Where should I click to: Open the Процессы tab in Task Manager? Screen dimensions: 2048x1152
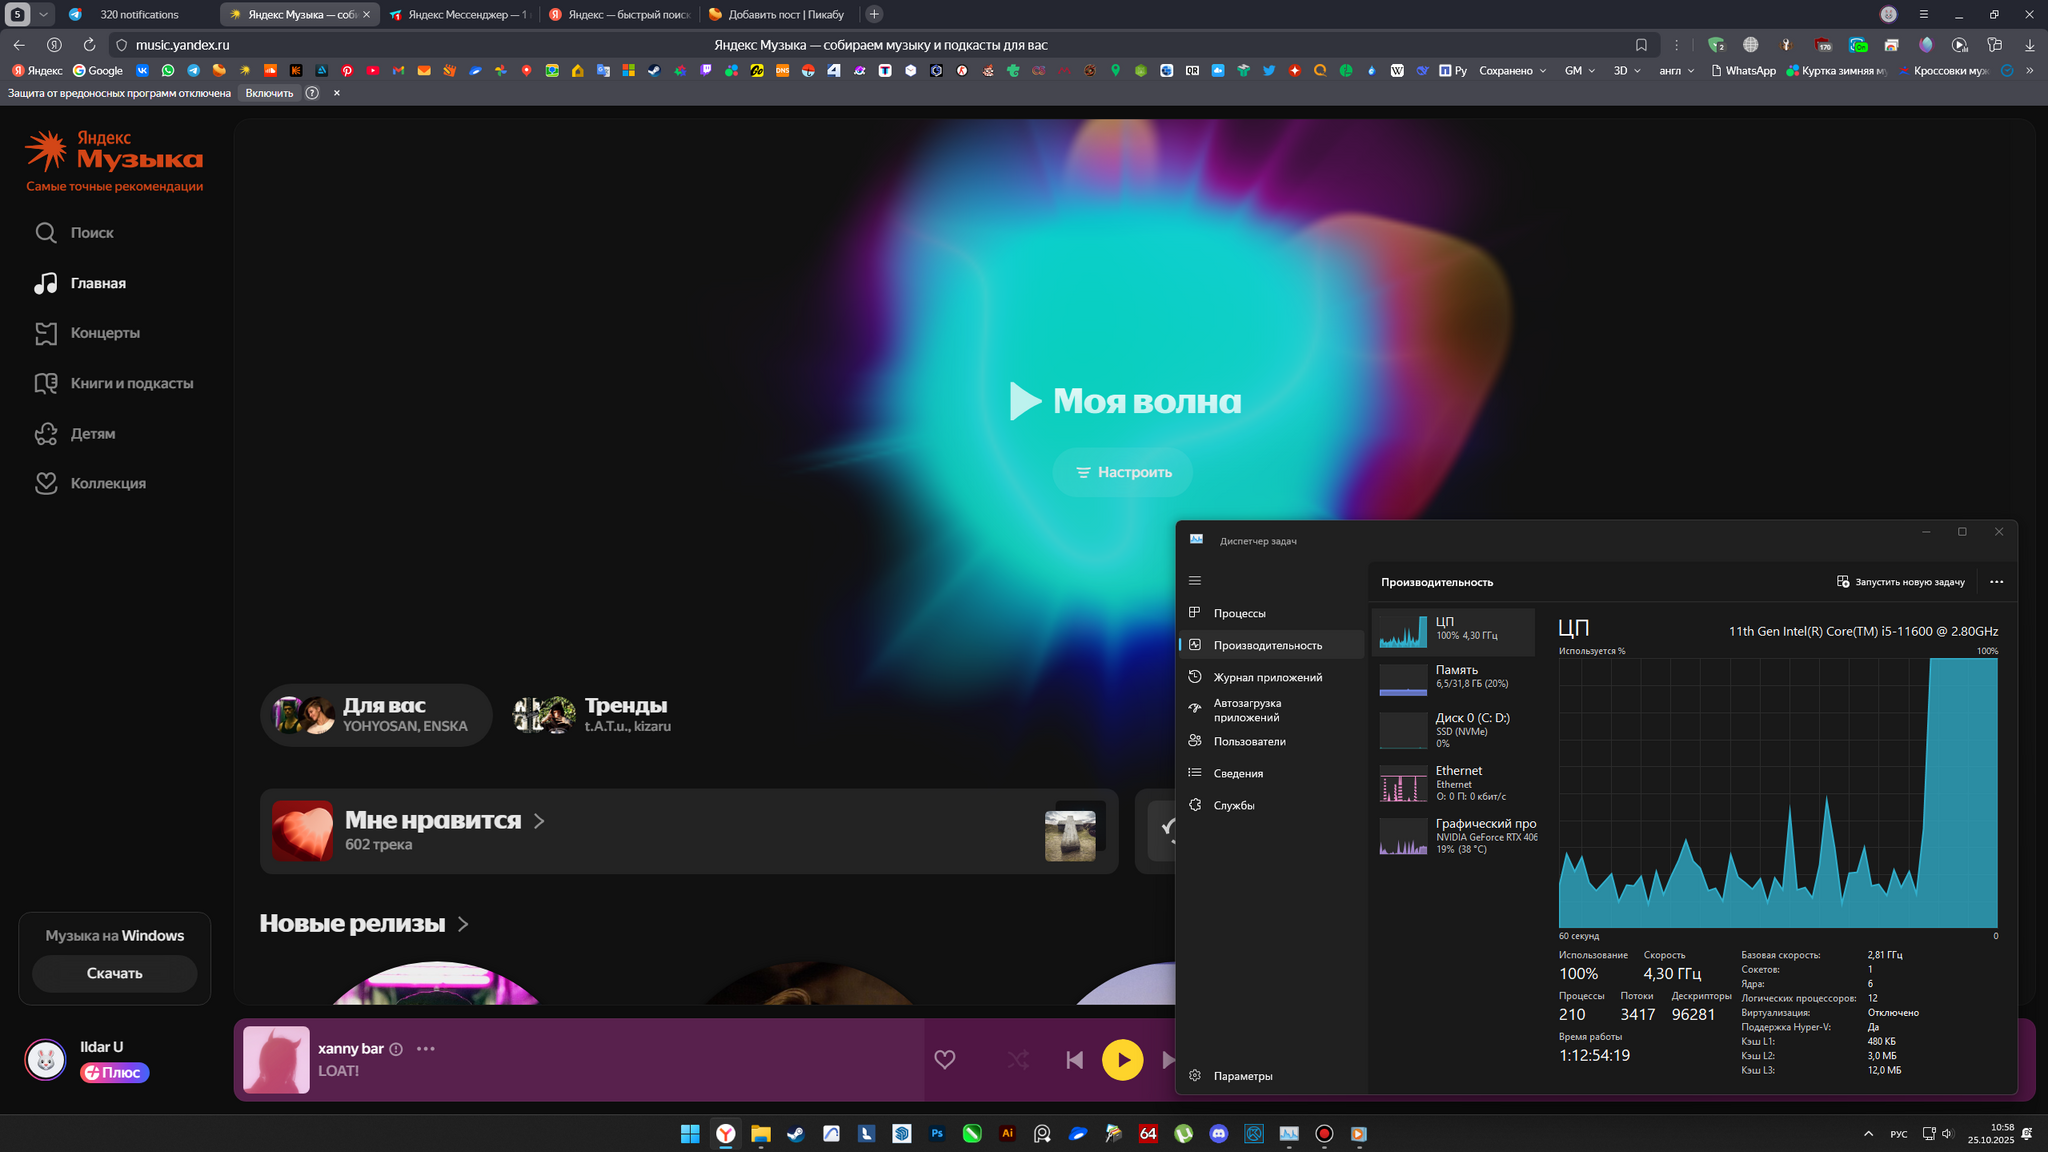click(1239, 613)
